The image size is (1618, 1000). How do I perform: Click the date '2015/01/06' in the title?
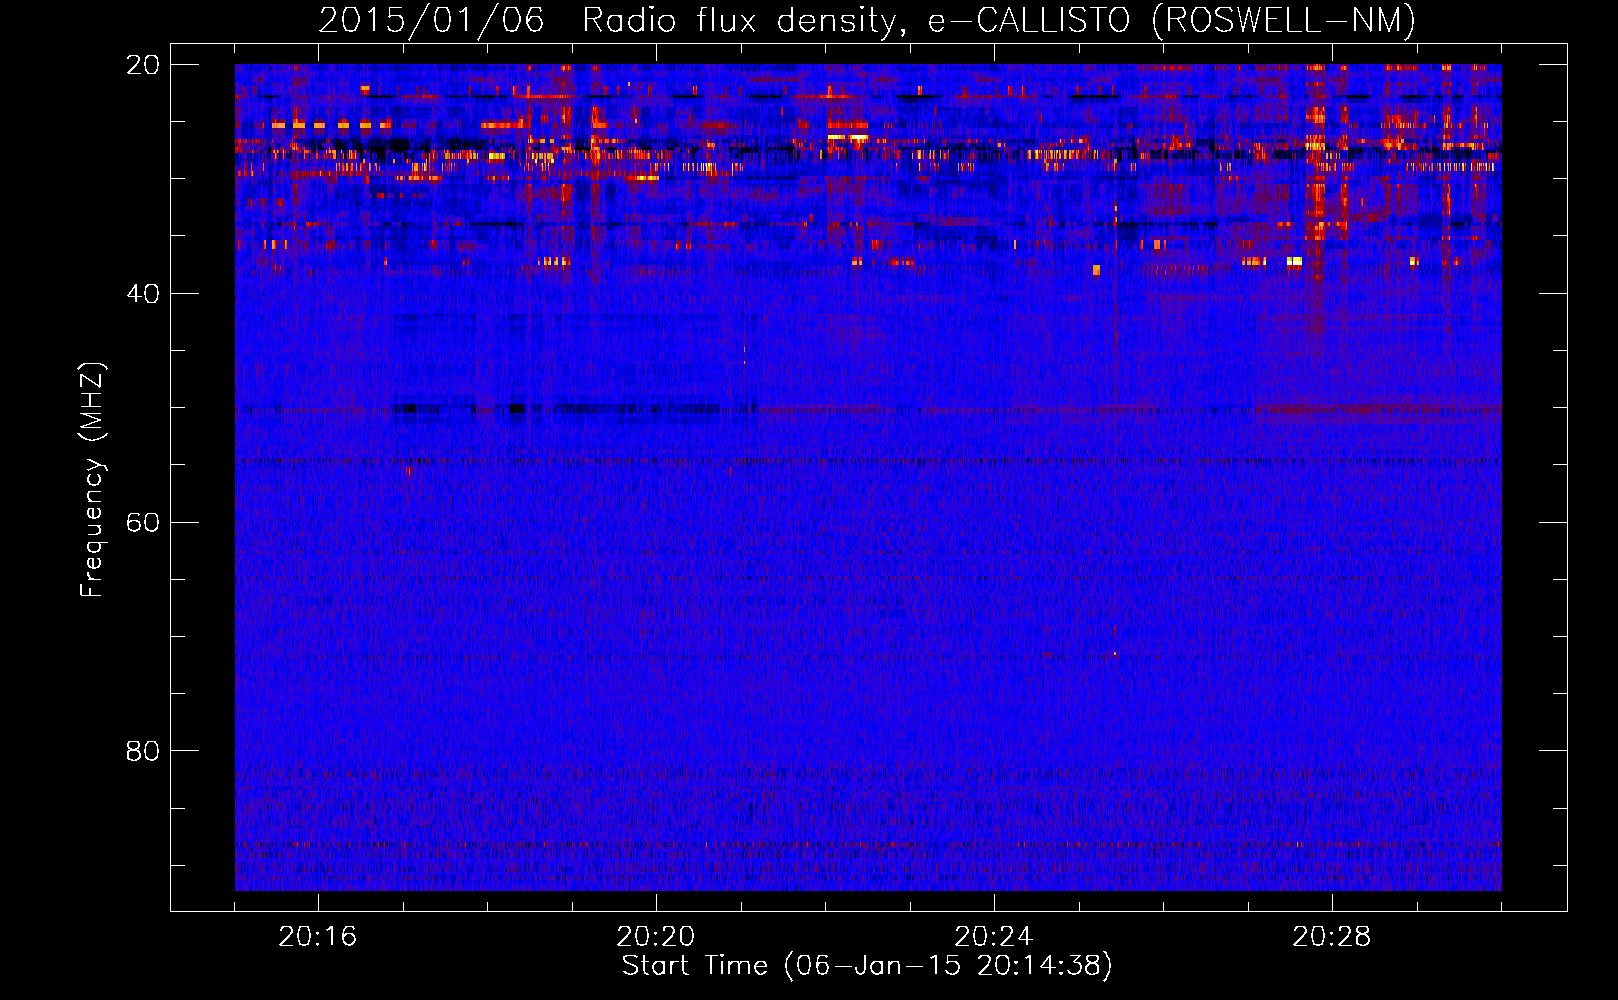(x=431, y=21)
